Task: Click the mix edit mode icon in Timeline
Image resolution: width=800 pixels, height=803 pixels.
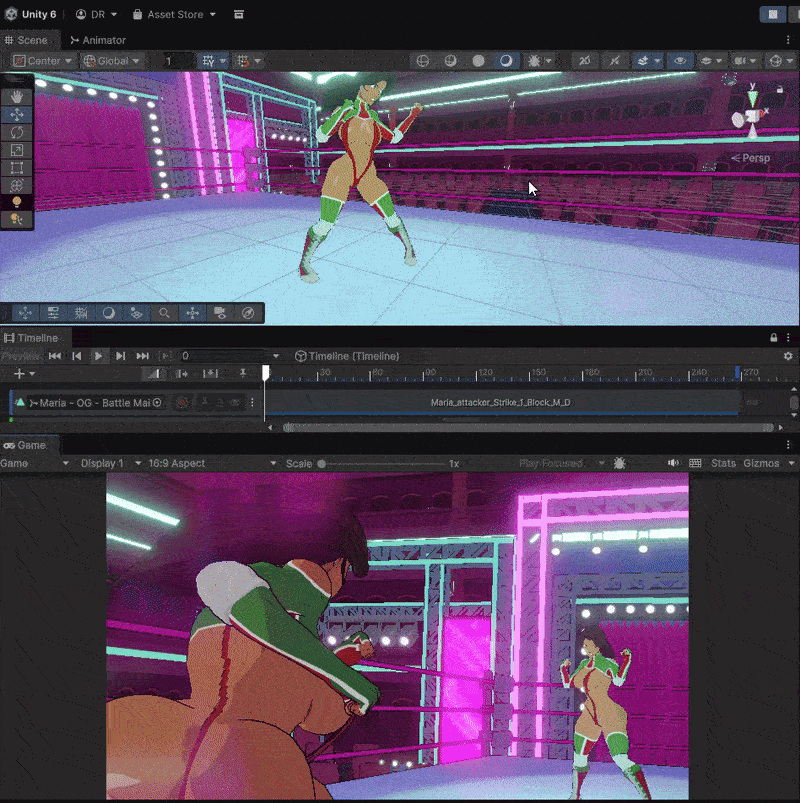Action: click(154, 373)
